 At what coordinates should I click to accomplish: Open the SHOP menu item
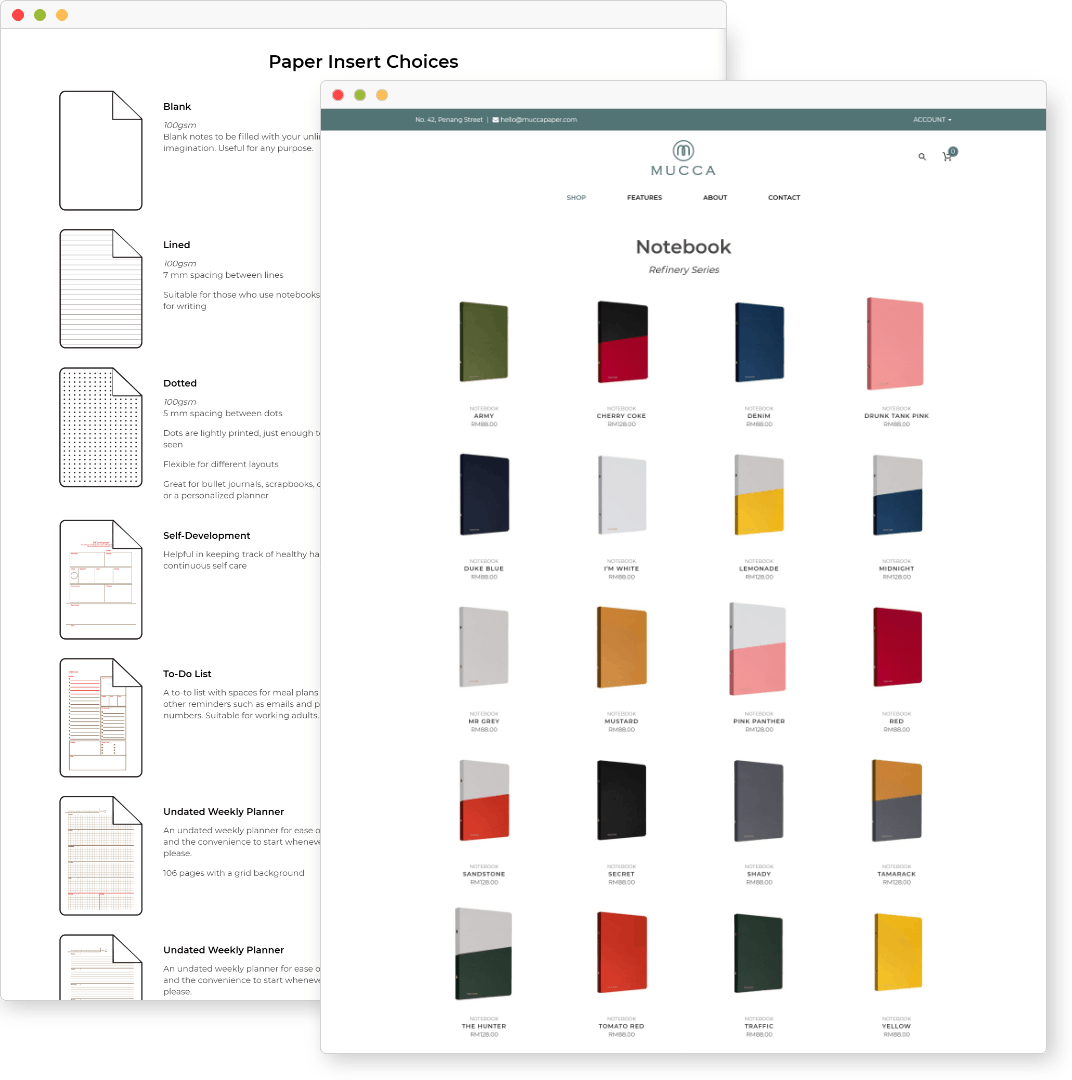(576, 198)
